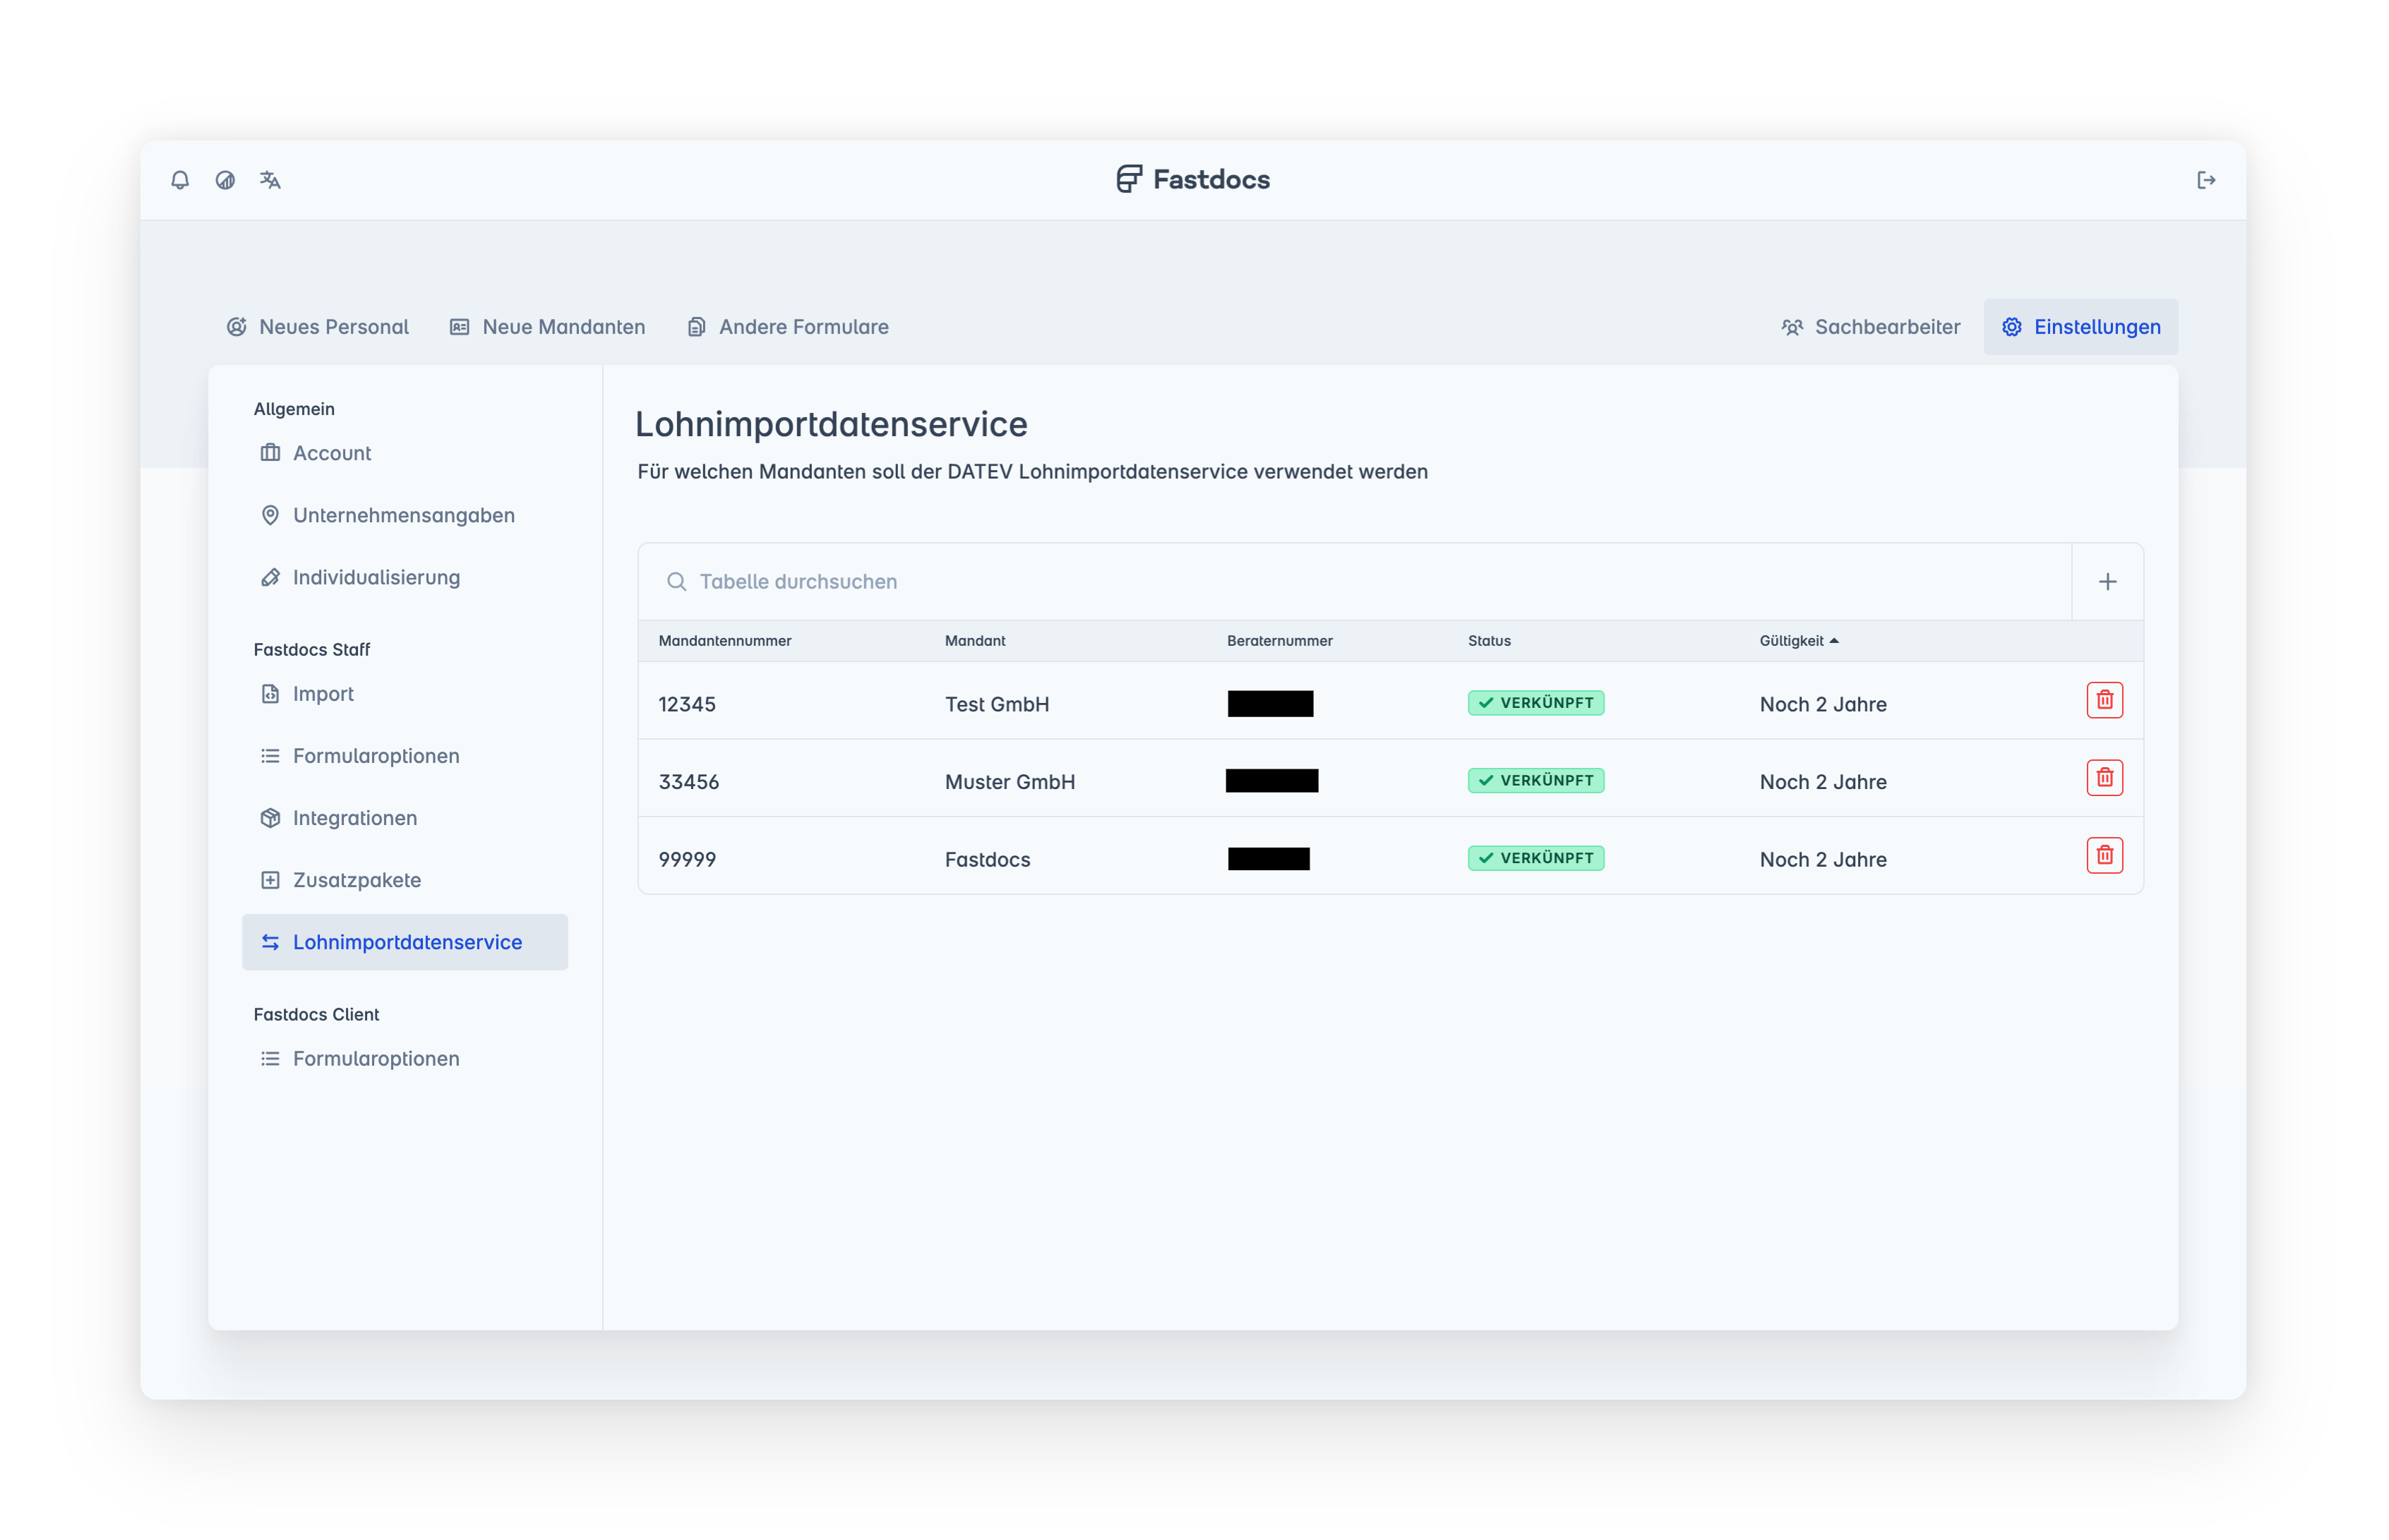Delete the Muster GmbH entry

tap(2104, 778)
